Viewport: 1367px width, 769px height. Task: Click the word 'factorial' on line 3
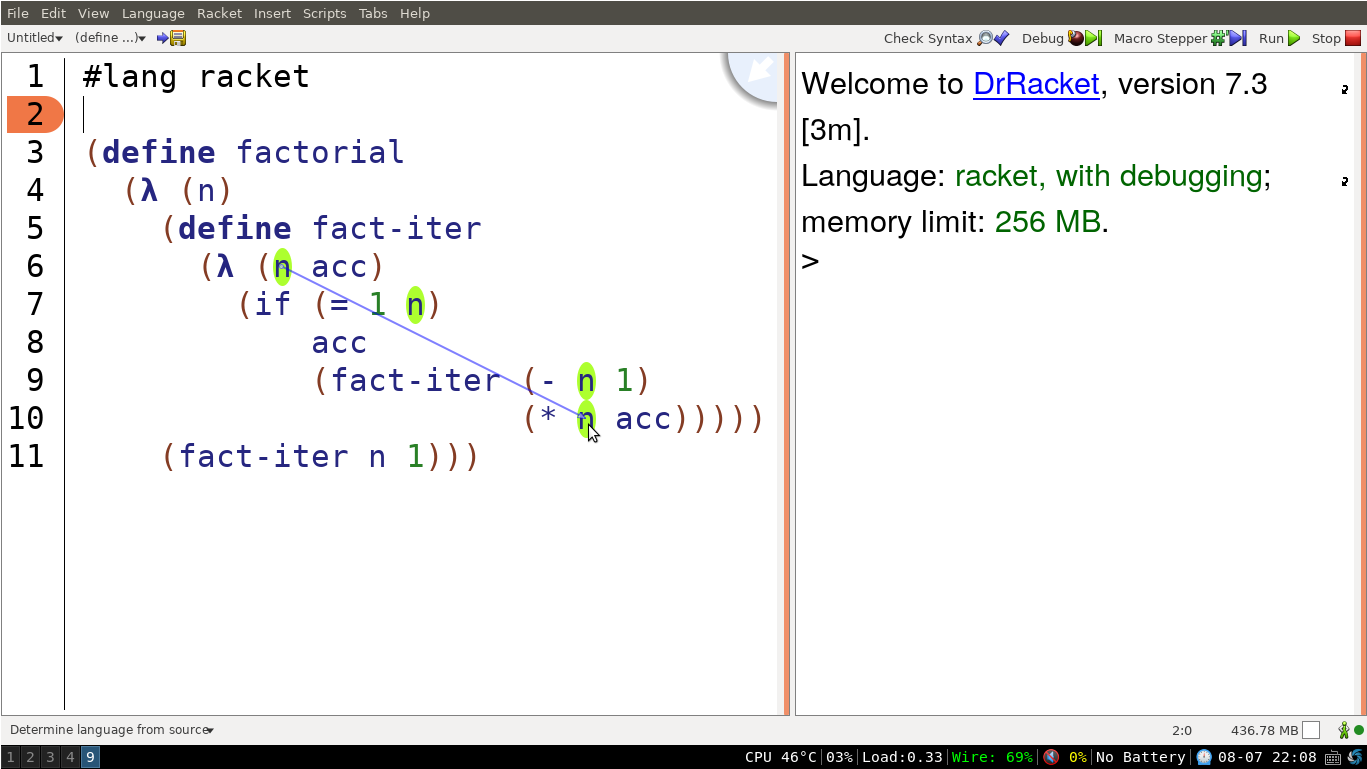[320, 153]
